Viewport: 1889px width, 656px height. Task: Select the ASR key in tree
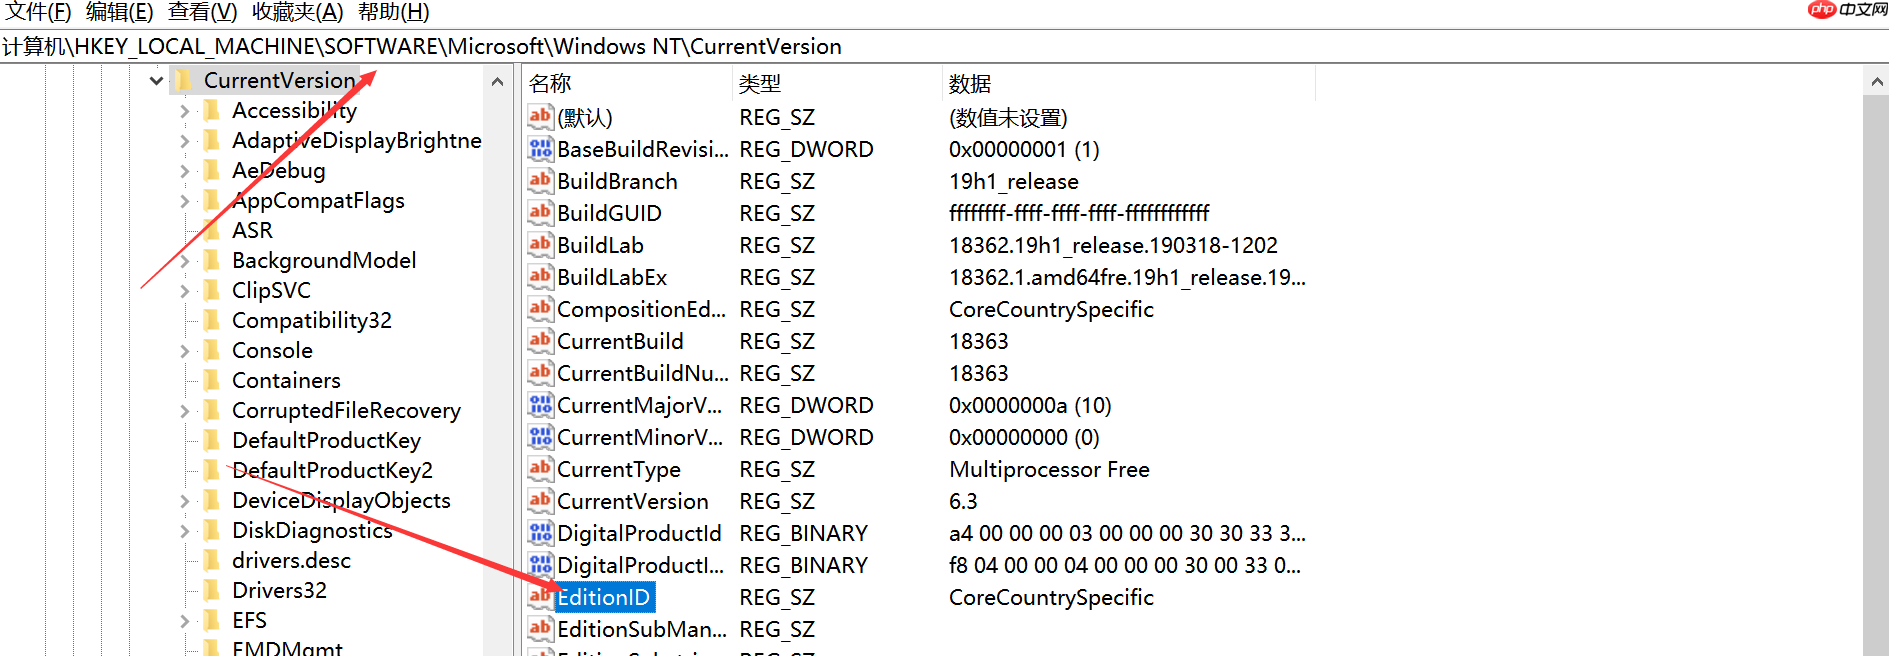252,230
